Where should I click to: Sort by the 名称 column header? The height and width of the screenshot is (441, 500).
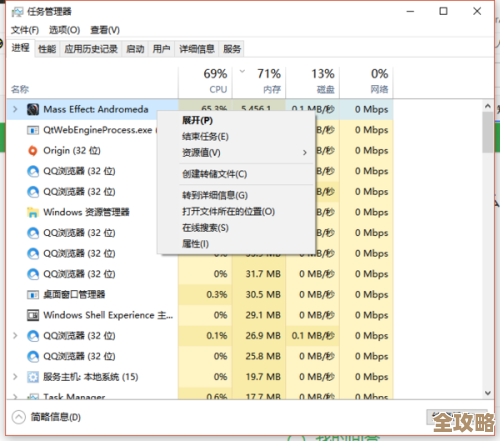pos(92,82)
